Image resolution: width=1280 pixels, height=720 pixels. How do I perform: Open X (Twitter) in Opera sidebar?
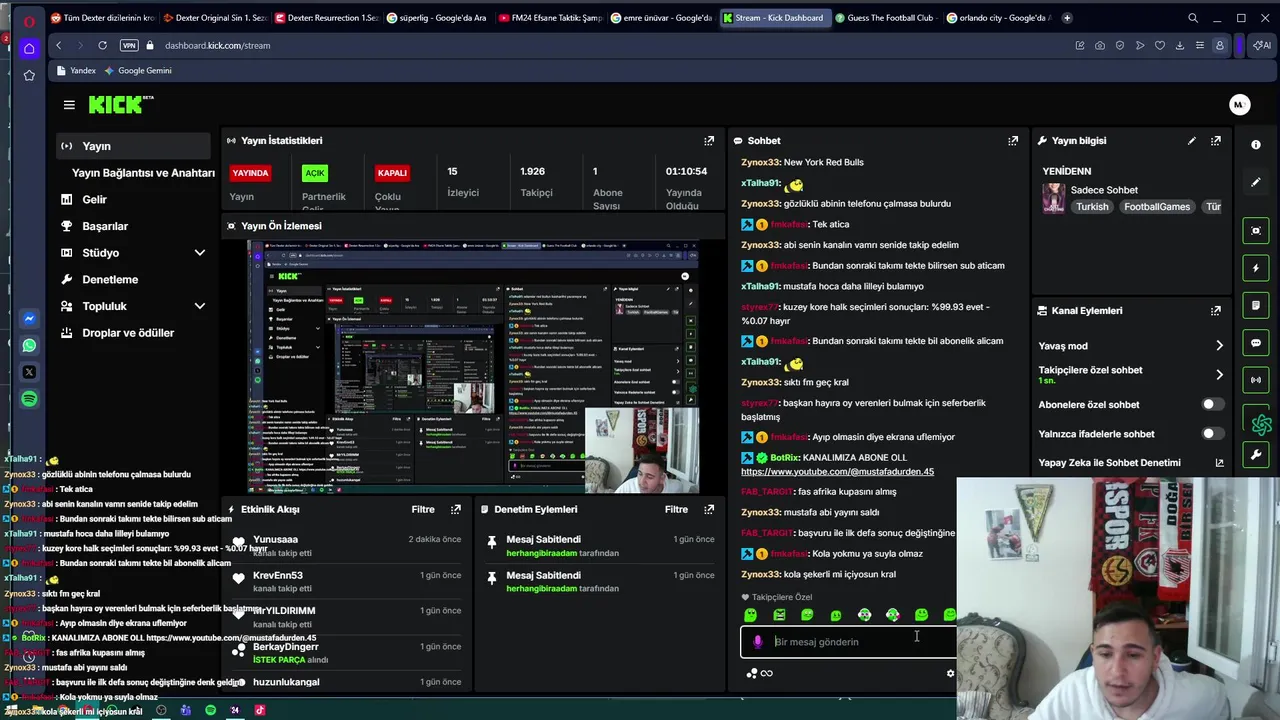click(x=29, y=372)
